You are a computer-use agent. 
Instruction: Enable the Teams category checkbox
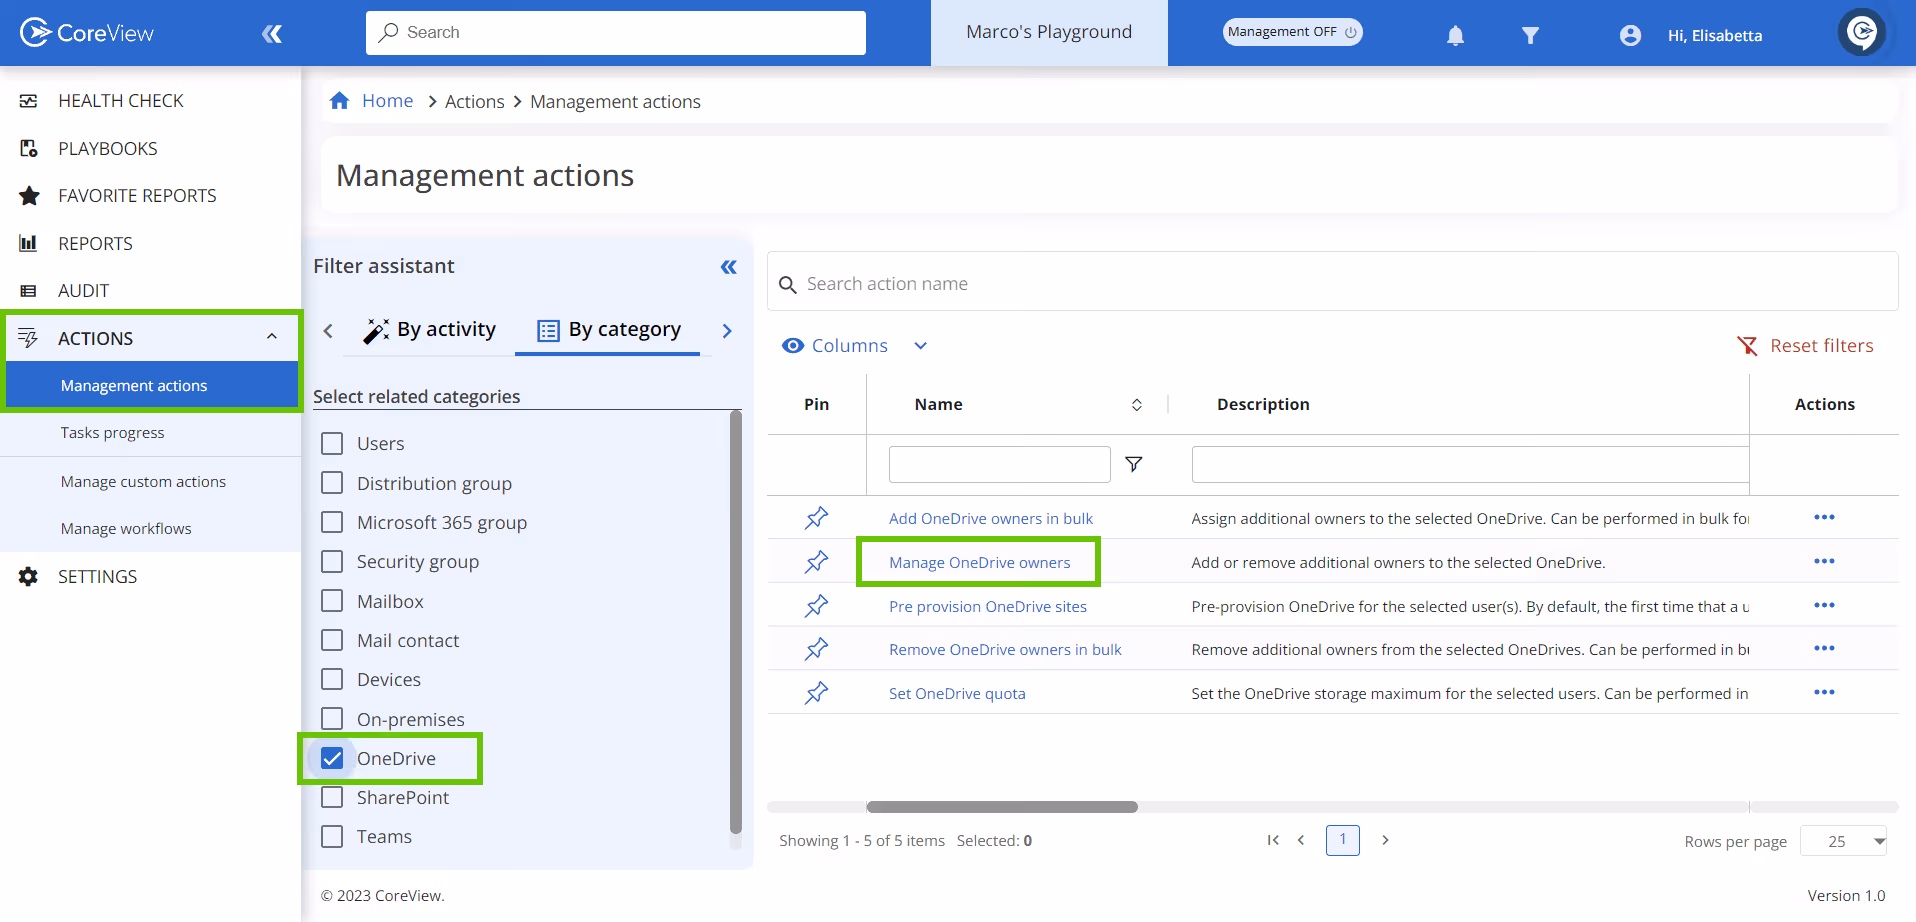332,836
